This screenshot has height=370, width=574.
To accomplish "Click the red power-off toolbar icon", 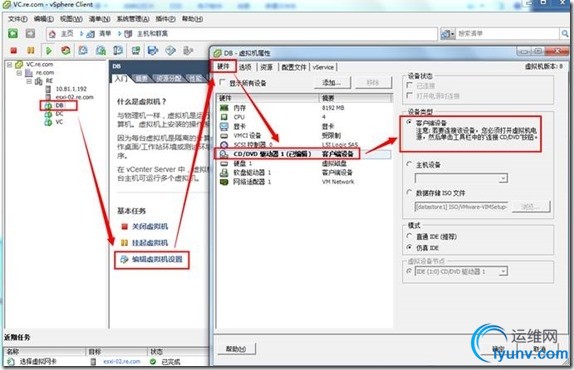I will point(14,50).
